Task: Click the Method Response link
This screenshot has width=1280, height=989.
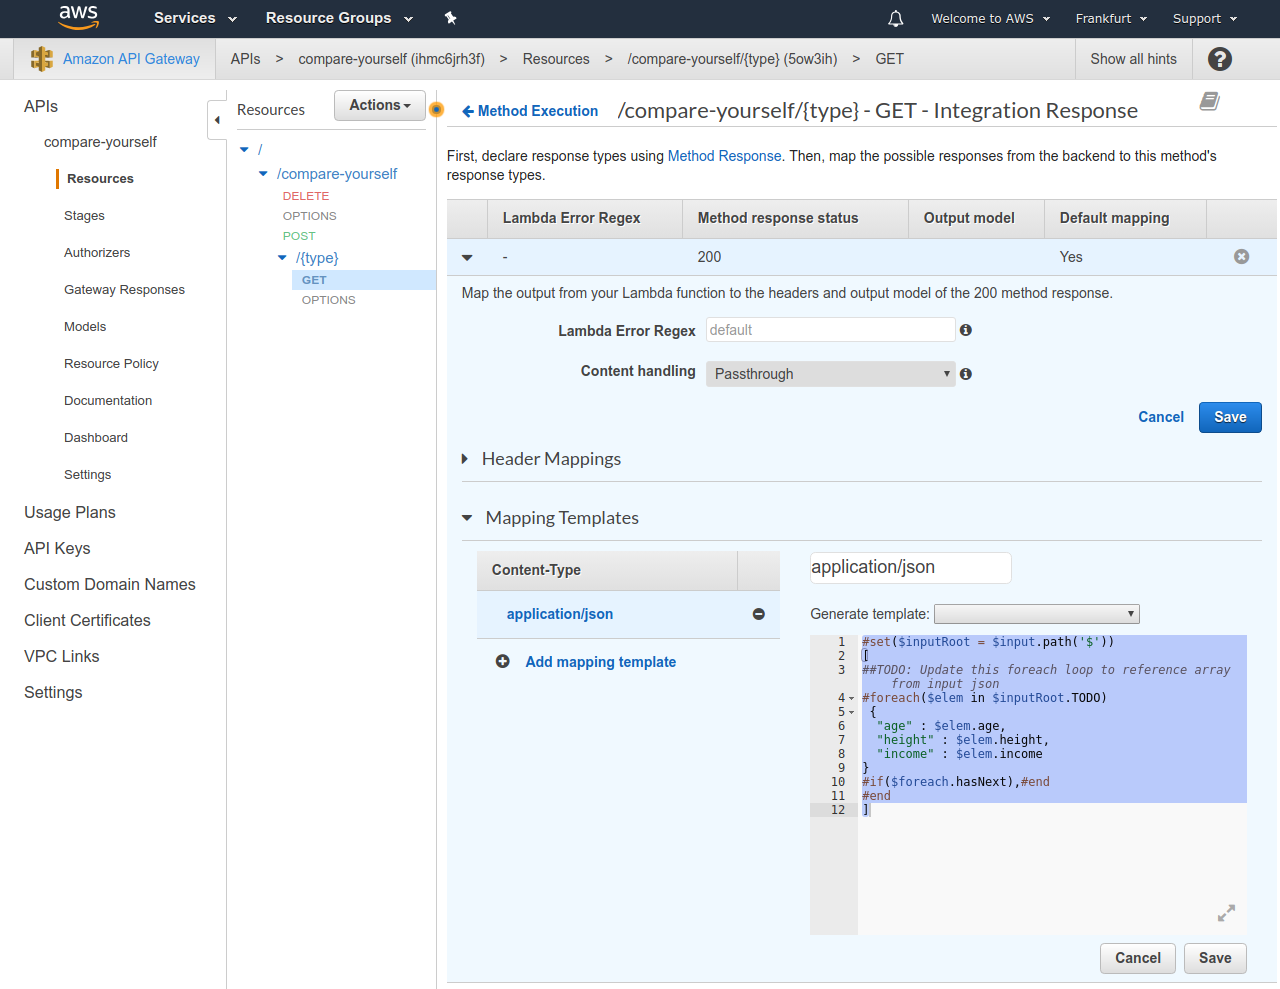Action: (x=725, y=156)
